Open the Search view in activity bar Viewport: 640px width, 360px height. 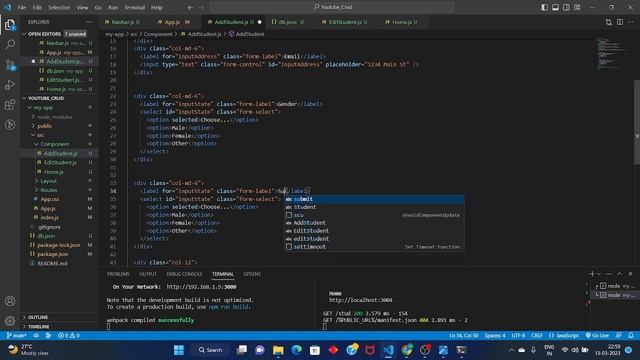point(10,44)
